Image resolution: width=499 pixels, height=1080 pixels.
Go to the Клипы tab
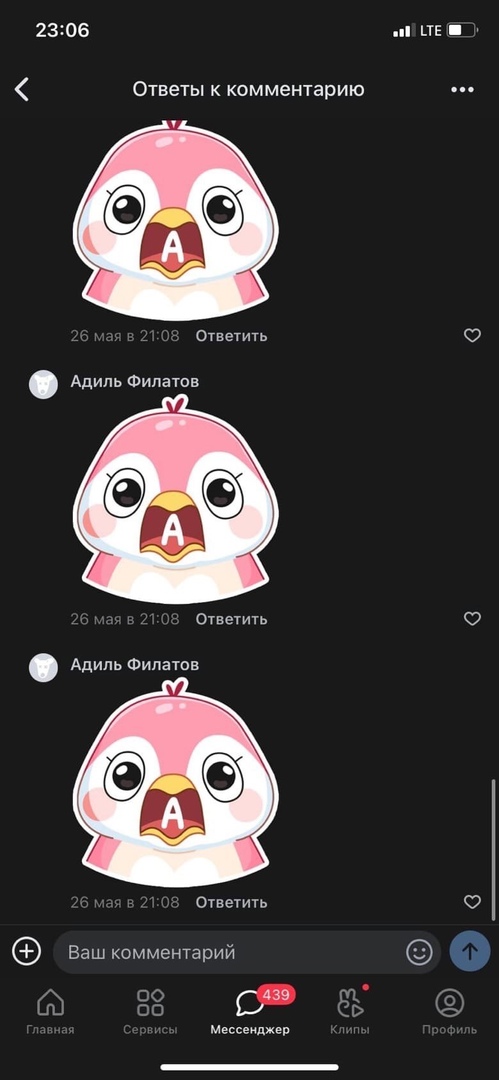tap(349, 1012)
